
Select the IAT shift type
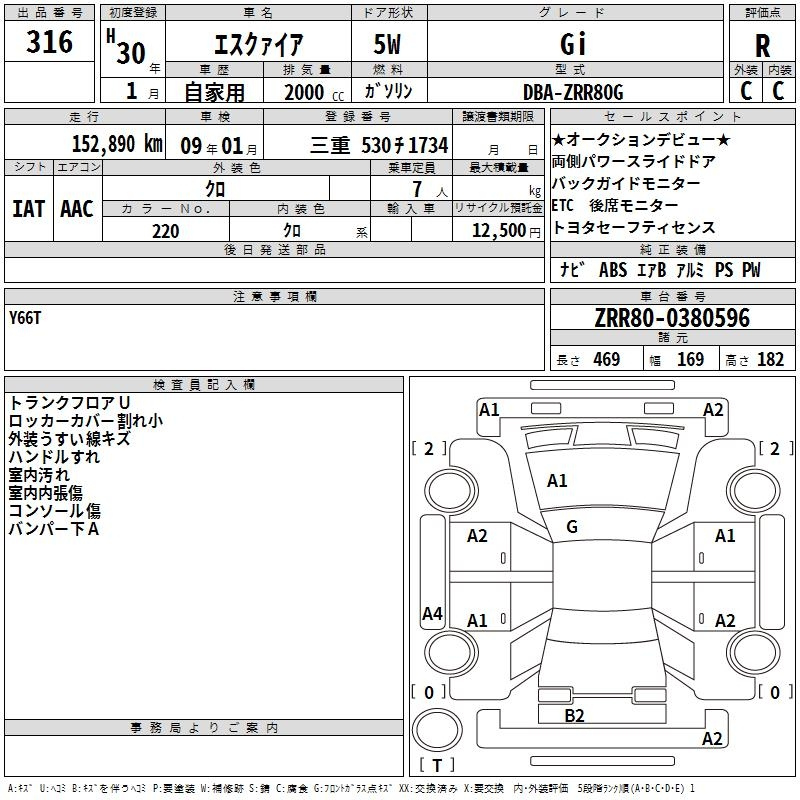point(28,208)
